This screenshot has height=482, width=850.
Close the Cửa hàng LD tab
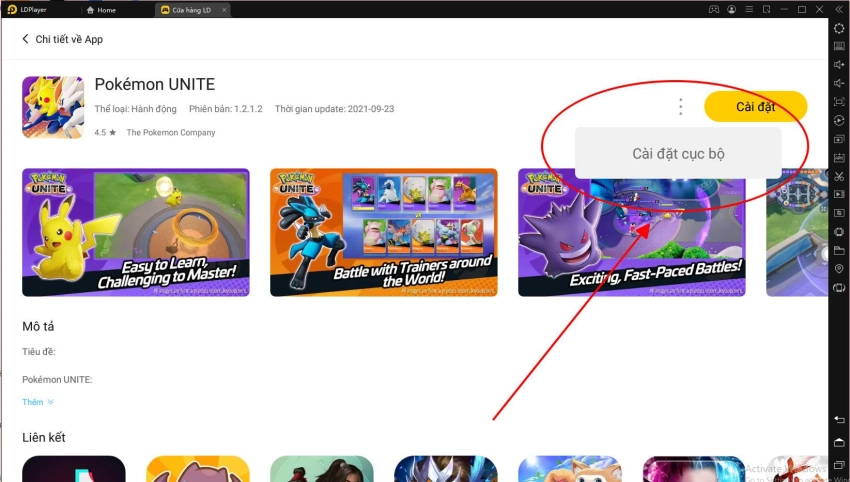point(224,10)
